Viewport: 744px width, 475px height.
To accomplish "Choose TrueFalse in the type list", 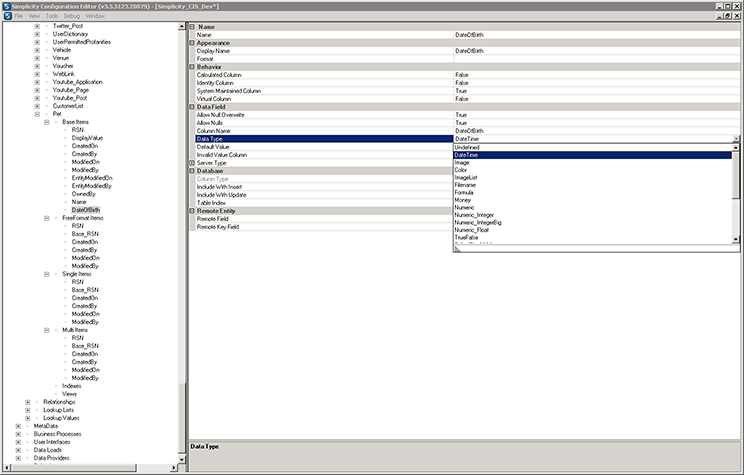I will pyautogui.click(x=593, y=238).
